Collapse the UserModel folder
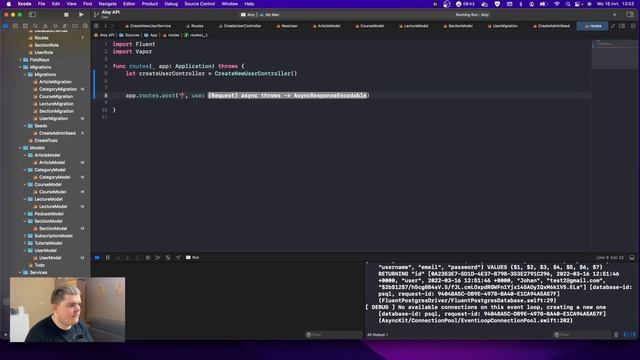Viewport: 640px width, 360px height. pos(25,251)
